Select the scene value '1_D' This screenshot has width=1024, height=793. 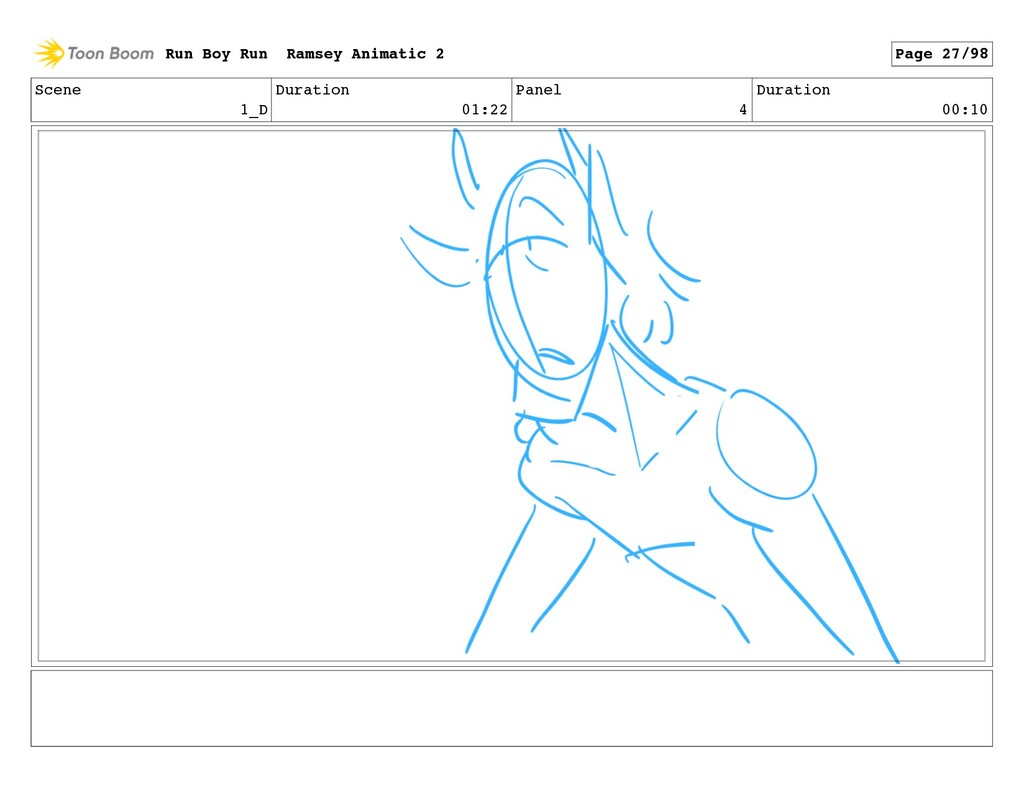pyautogui.click(x=253, y=110)
